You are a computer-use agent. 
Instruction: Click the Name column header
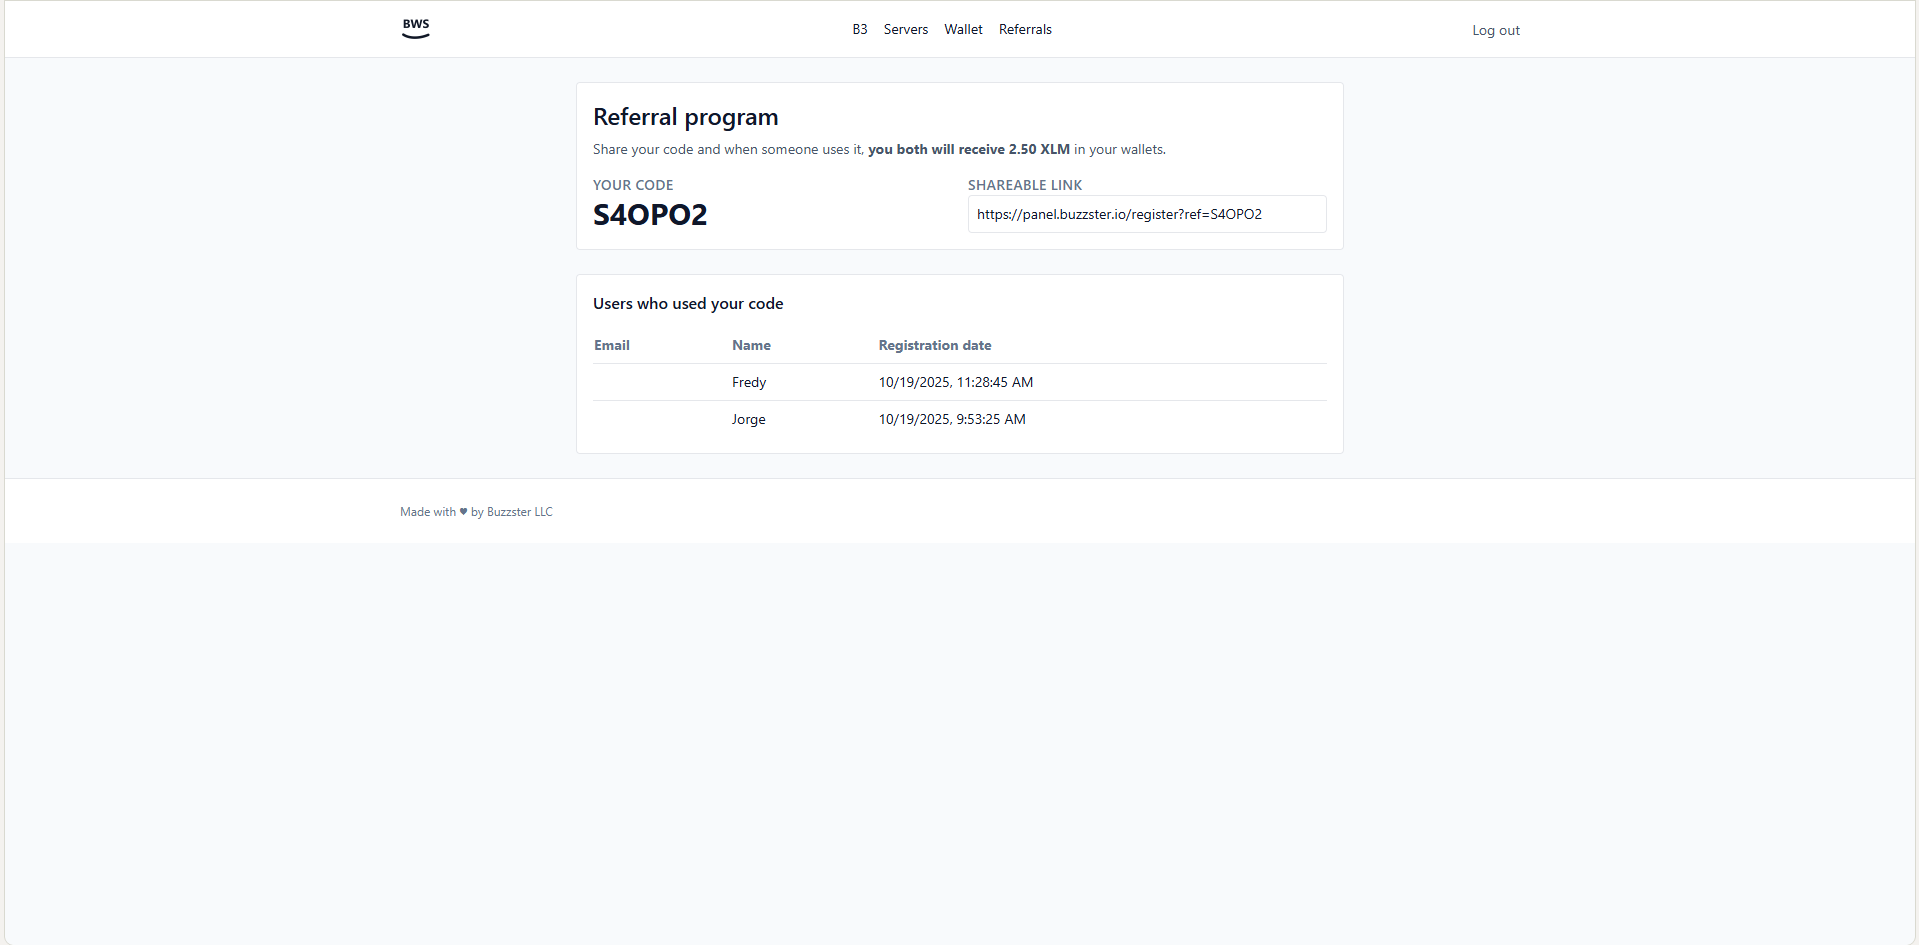[x=751, y=345]
